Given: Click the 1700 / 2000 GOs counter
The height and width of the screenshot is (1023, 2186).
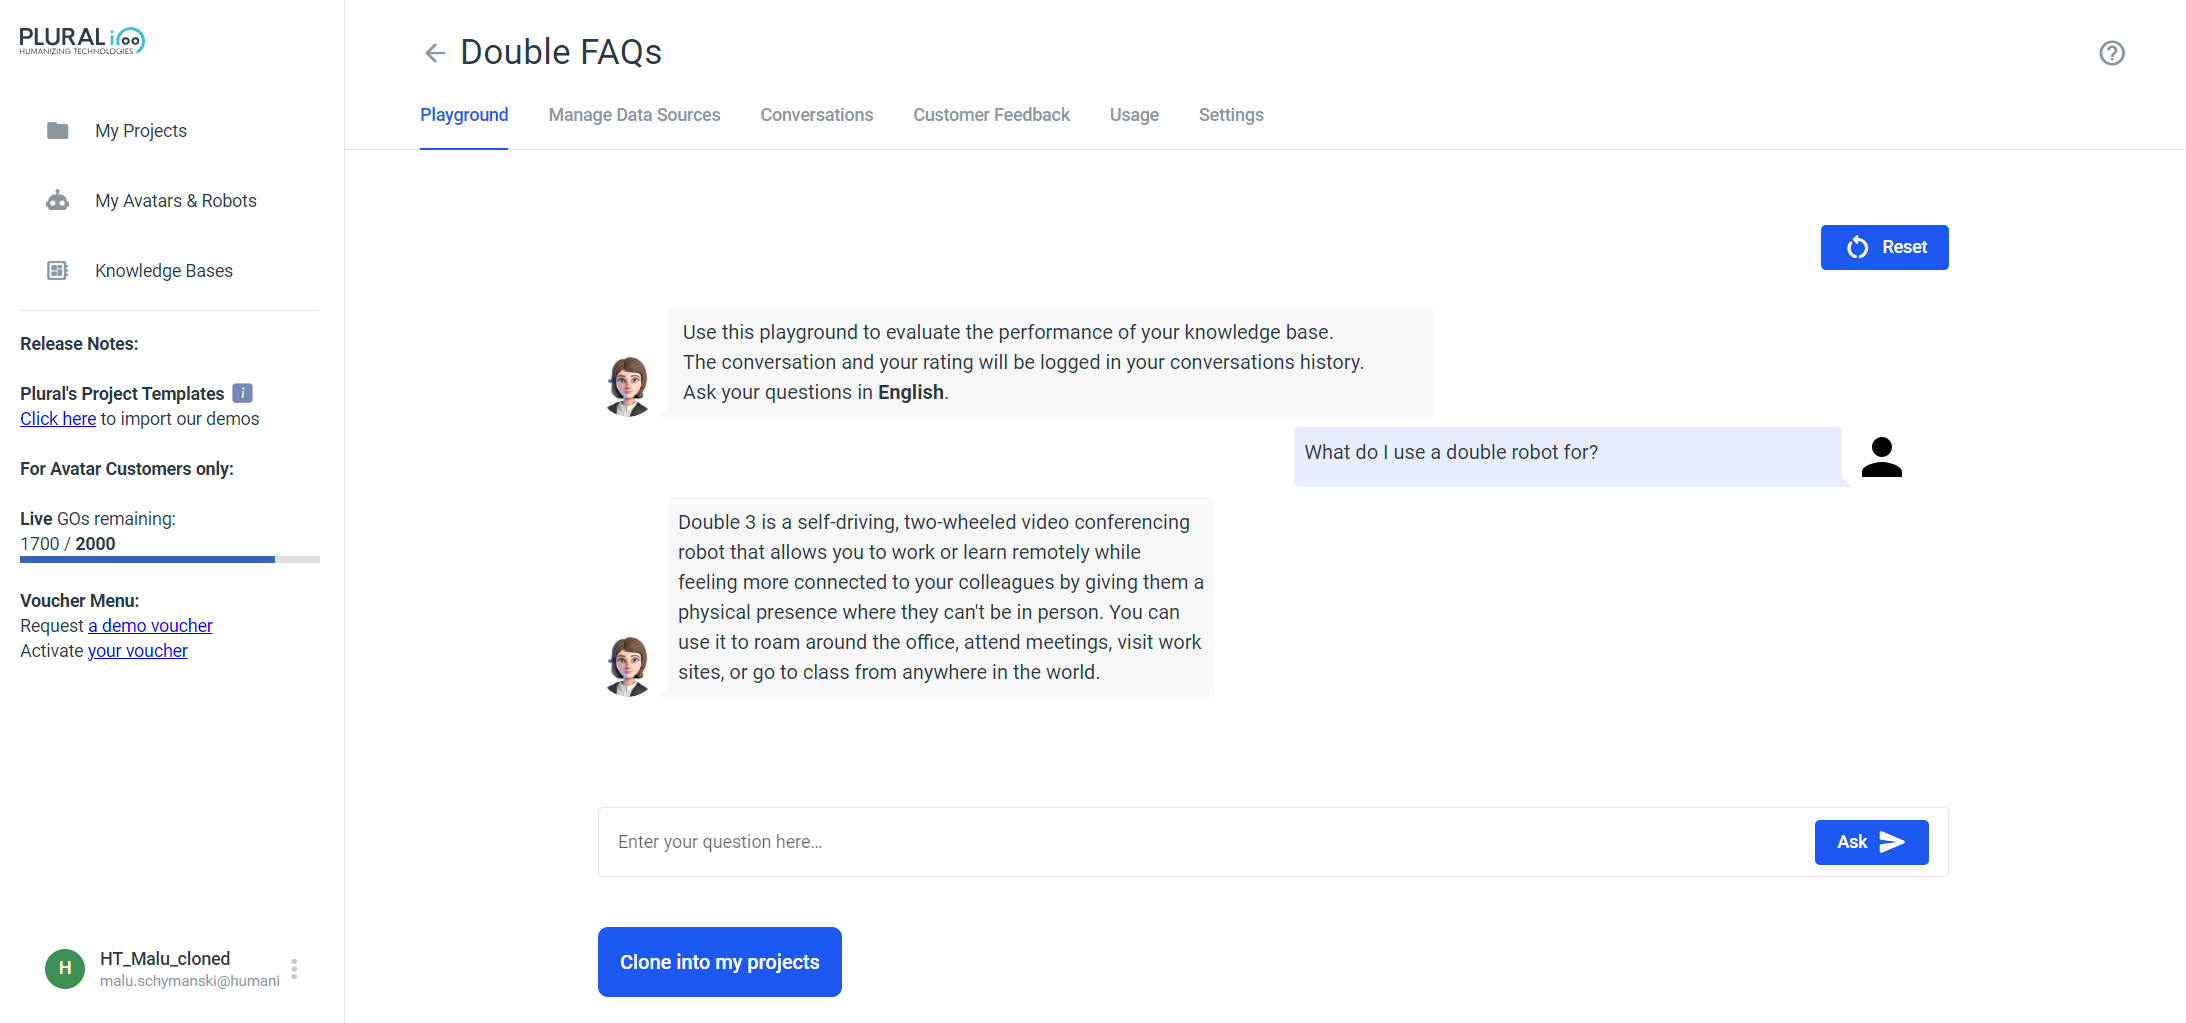Looking at the screenshot, I should [68, 544].
